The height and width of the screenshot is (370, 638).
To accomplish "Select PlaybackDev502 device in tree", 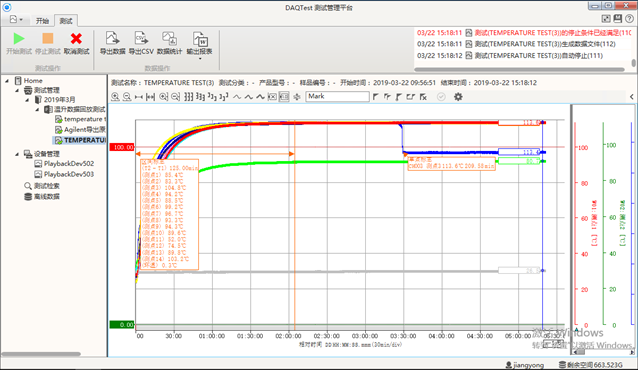I will (x=69, y=164).
